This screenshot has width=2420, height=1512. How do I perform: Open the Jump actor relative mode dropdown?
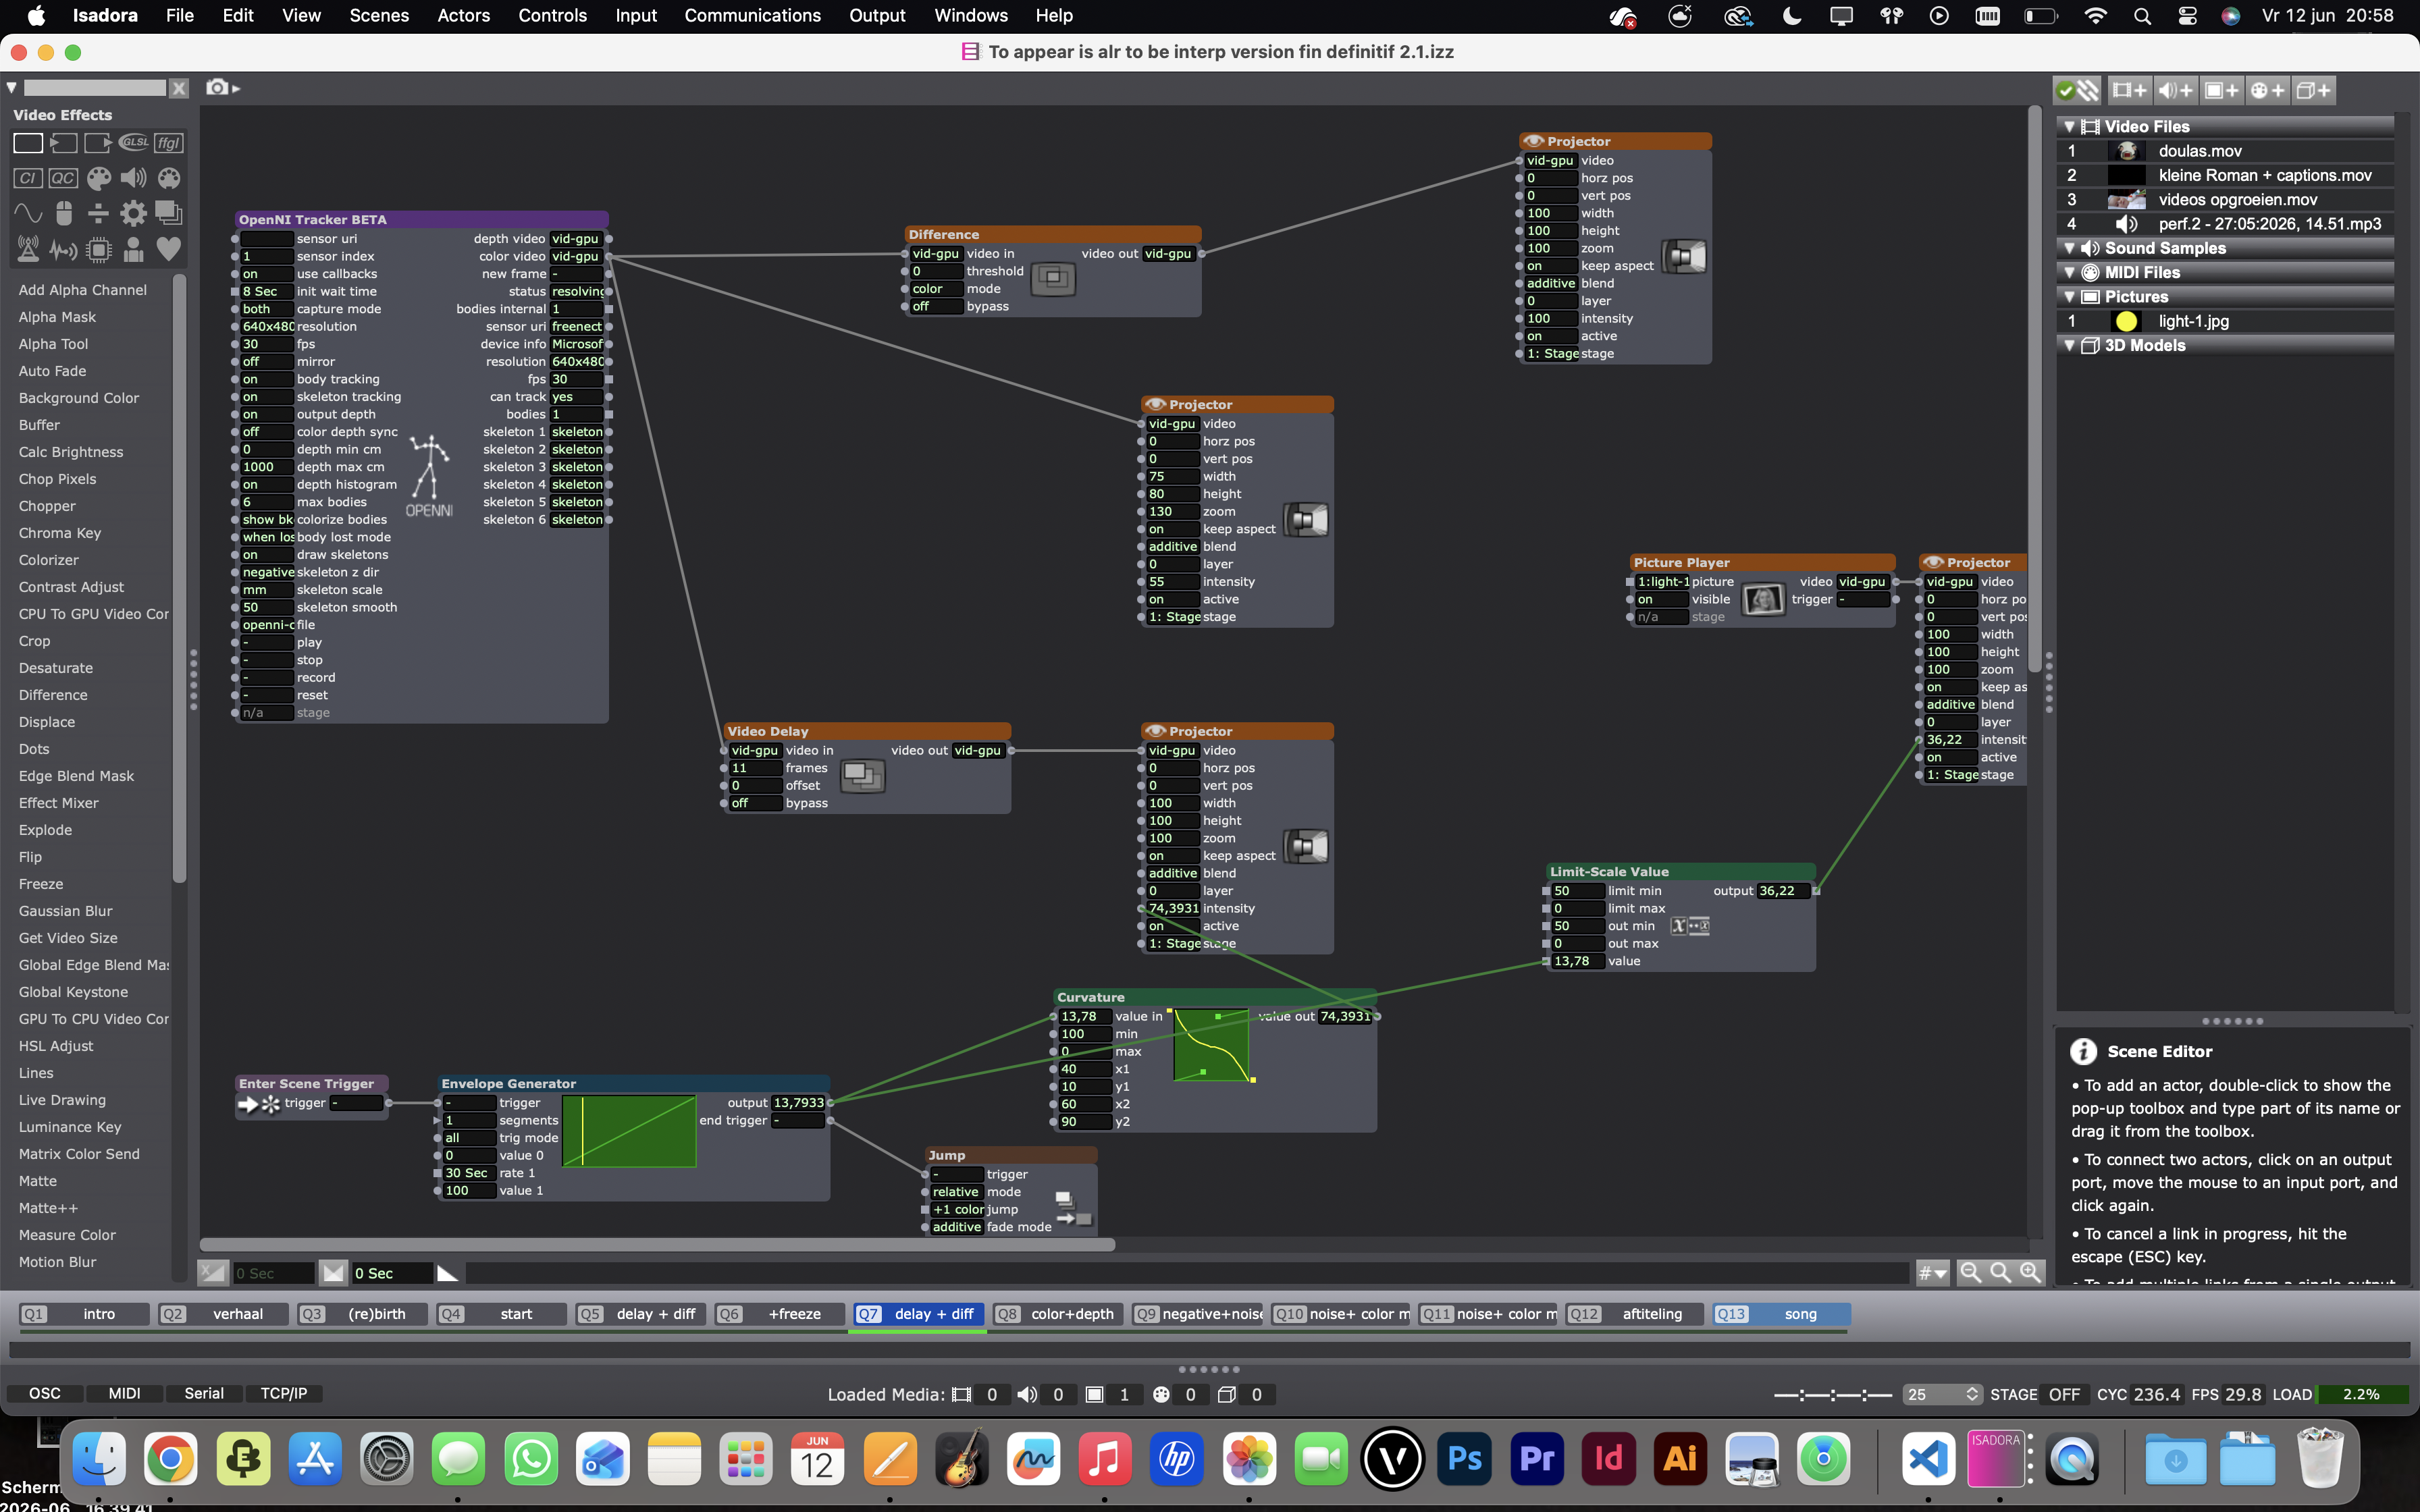(x=956, y=1192)
